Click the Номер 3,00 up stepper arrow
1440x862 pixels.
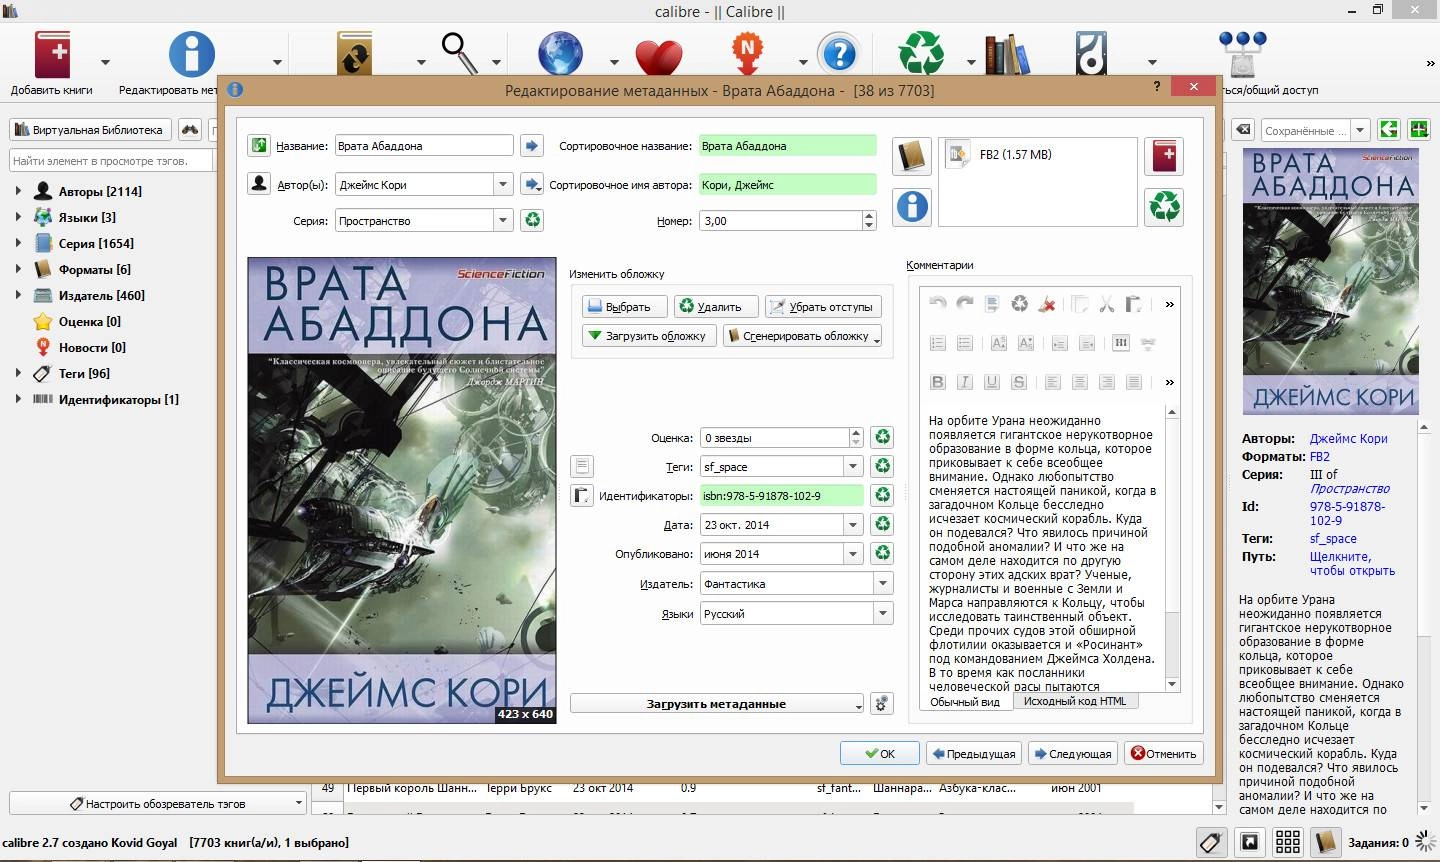tap(868, 215)
